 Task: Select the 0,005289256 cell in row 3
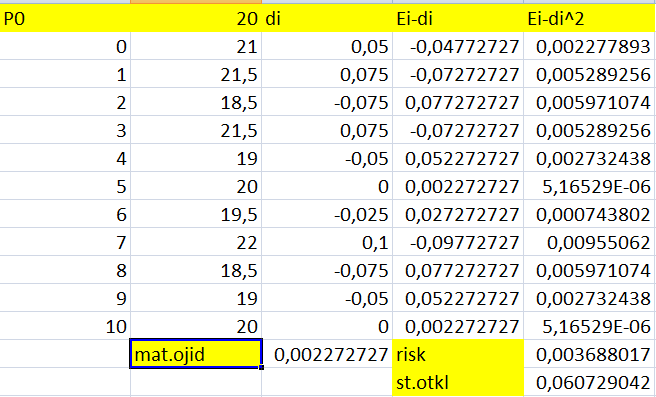pyautogui.click(x=589, y=130)
